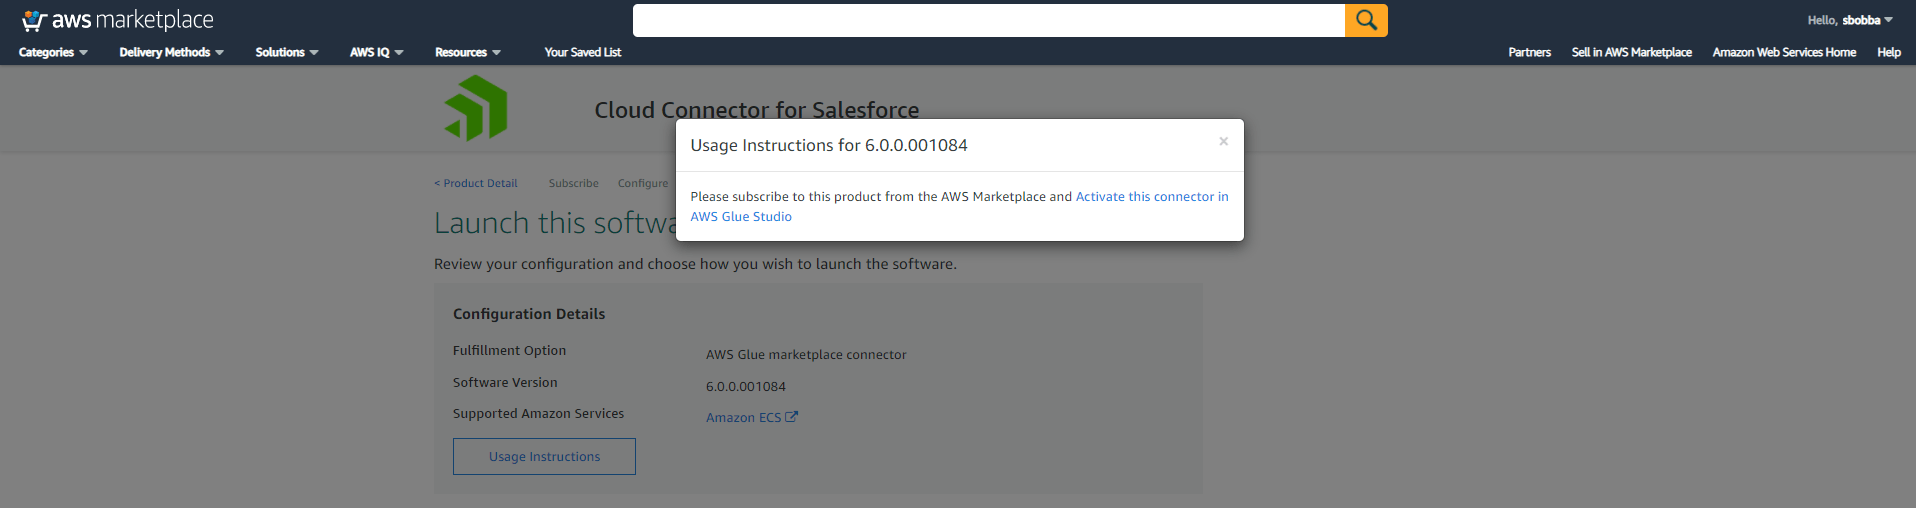Follow the Activate this connector link
1916x508 pixels.
[1151, 197]
